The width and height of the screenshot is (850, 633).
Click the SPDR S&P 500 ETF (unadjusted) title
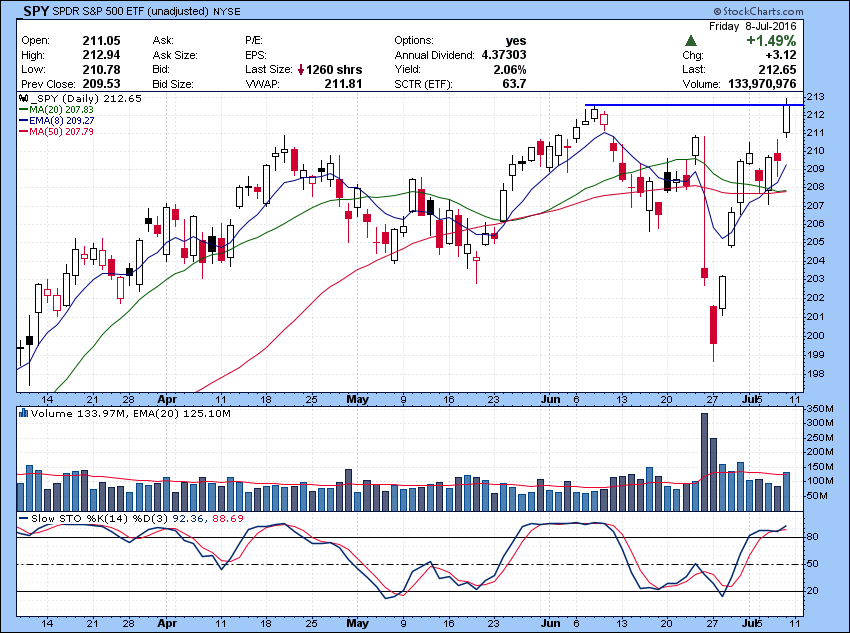[x=131, y=11]
